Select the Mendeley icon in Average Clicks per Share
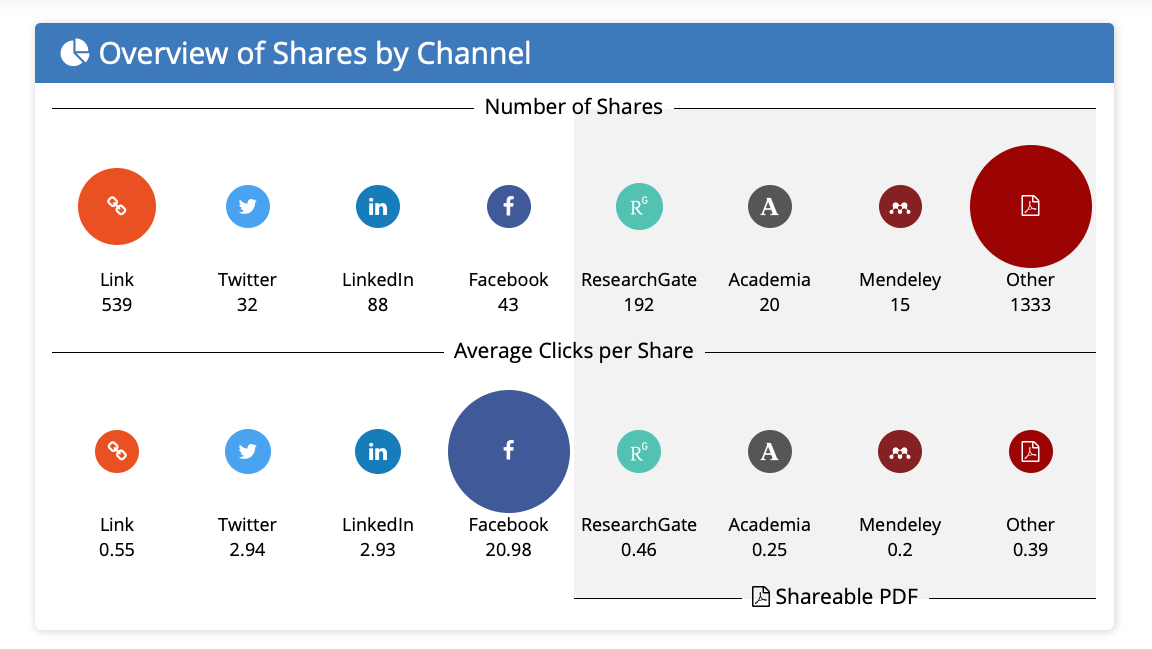The image size is (1152, 649). pyautogui.click(x=899, y=452)
